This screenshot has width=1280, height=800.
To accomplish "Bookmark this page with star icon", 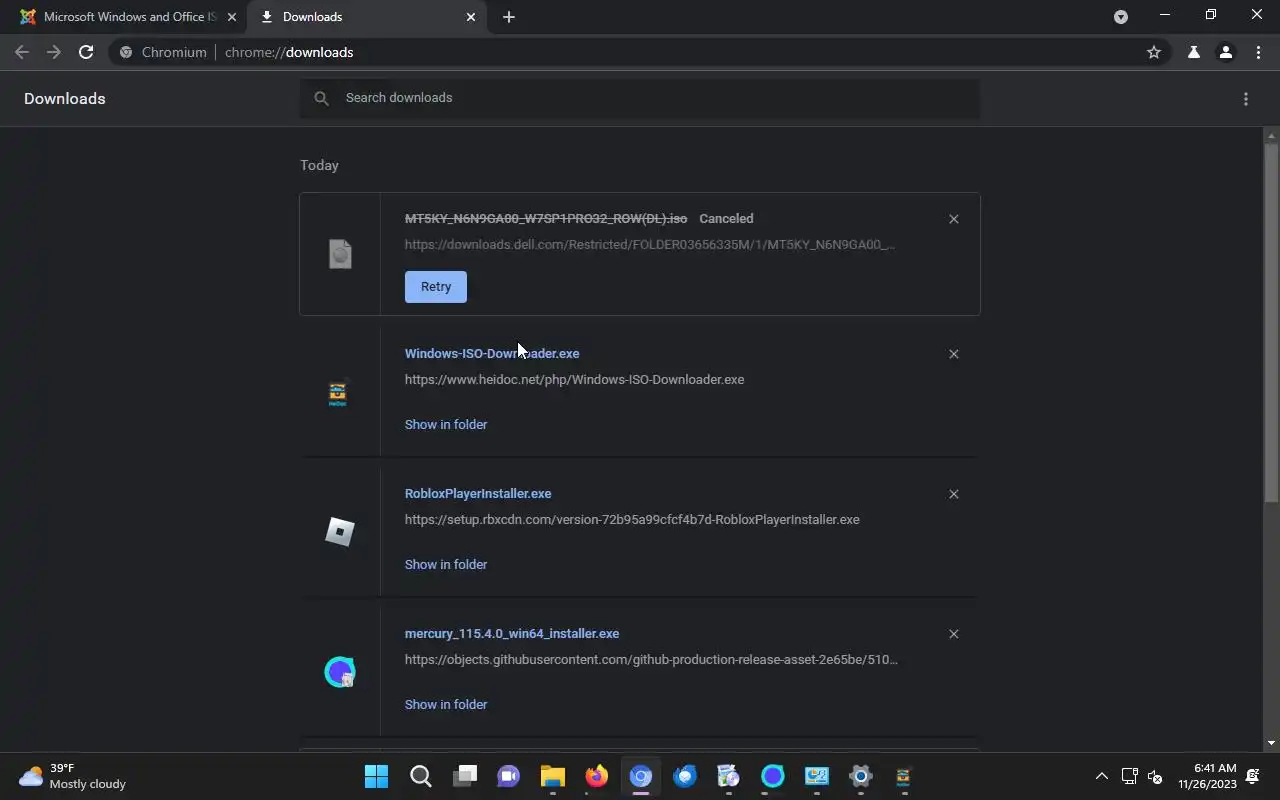I will (x=1154, y=52).
